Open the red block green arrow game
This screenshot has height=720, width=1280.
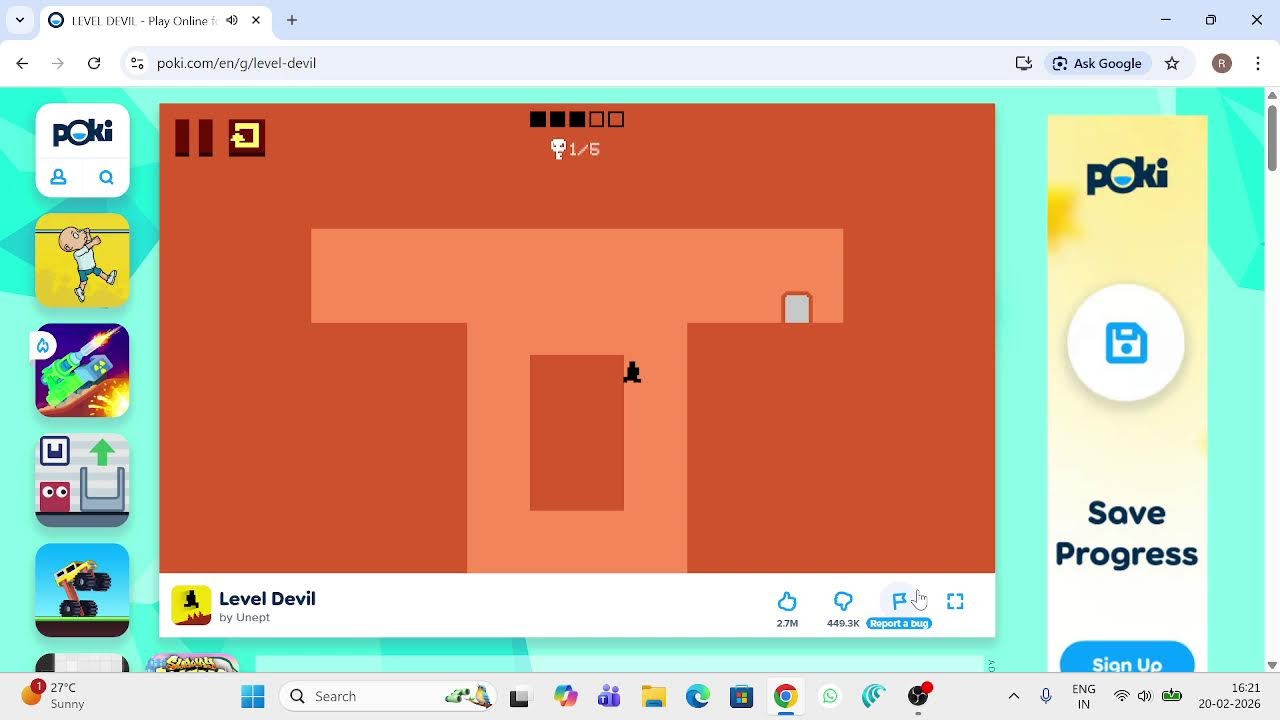(82, 480)
